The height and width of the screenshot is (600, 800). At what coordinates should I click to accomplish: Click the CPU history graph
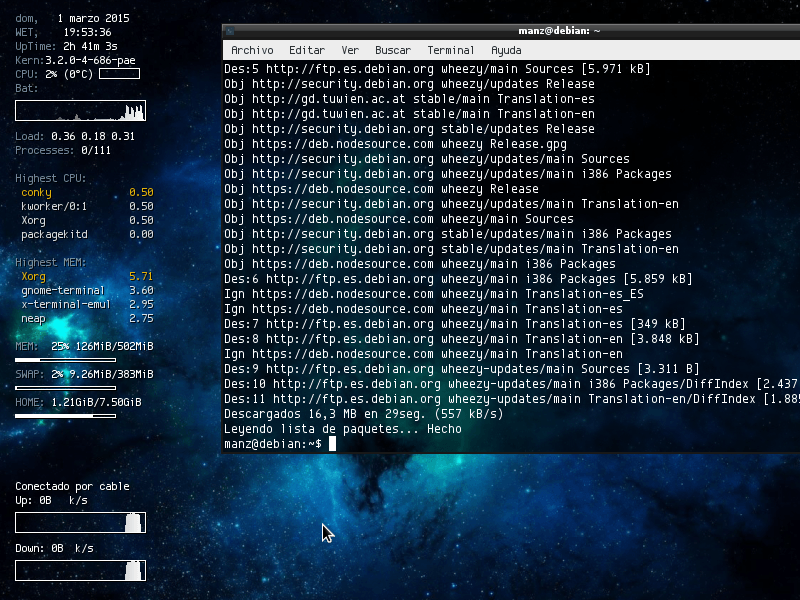[81, 111]
